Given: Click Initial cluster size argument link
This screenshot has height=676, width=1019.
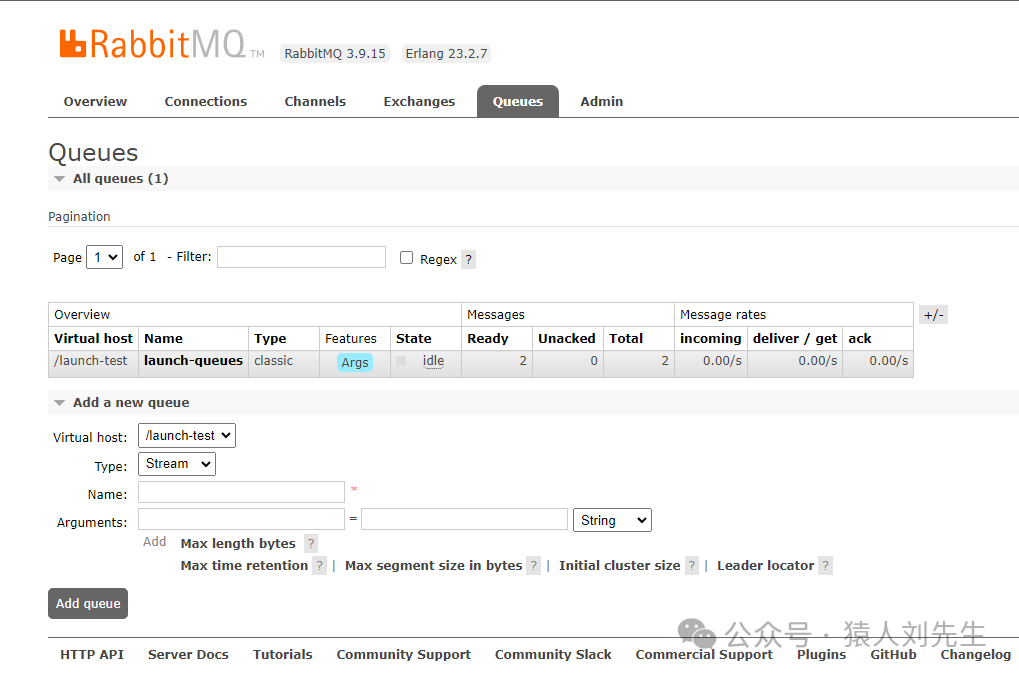Looking at the screenshot, I should click(619, 566).
